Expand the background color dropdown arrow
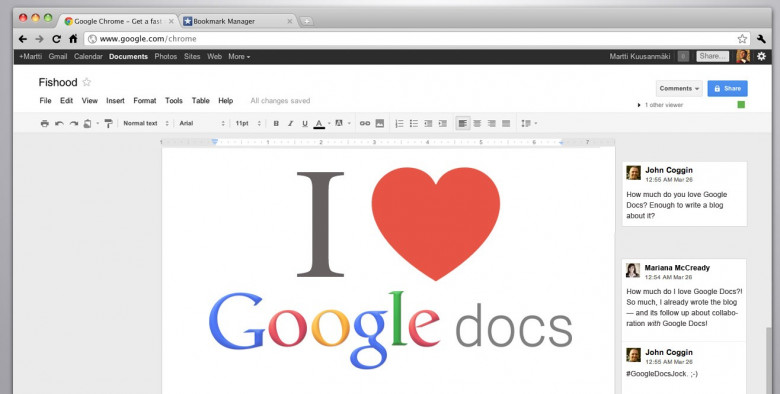The image size is (780, 394). point(349,123)
